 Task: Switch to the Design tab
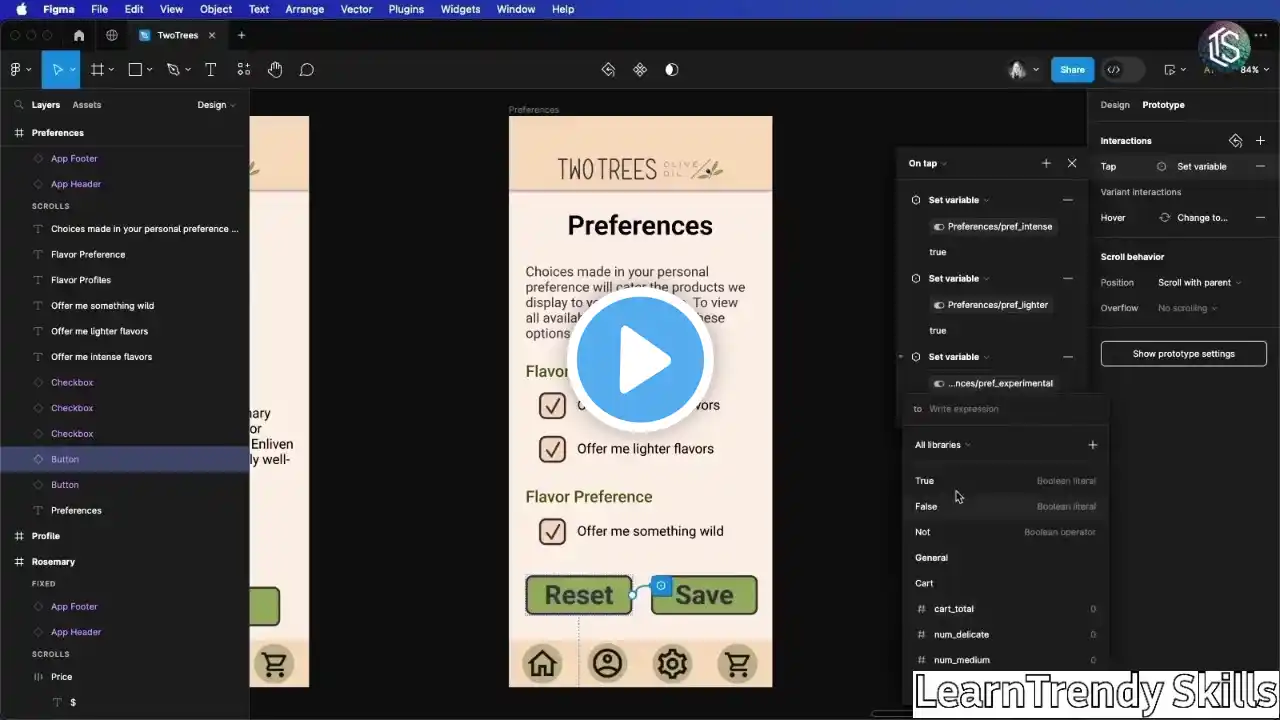point(1114,105)
